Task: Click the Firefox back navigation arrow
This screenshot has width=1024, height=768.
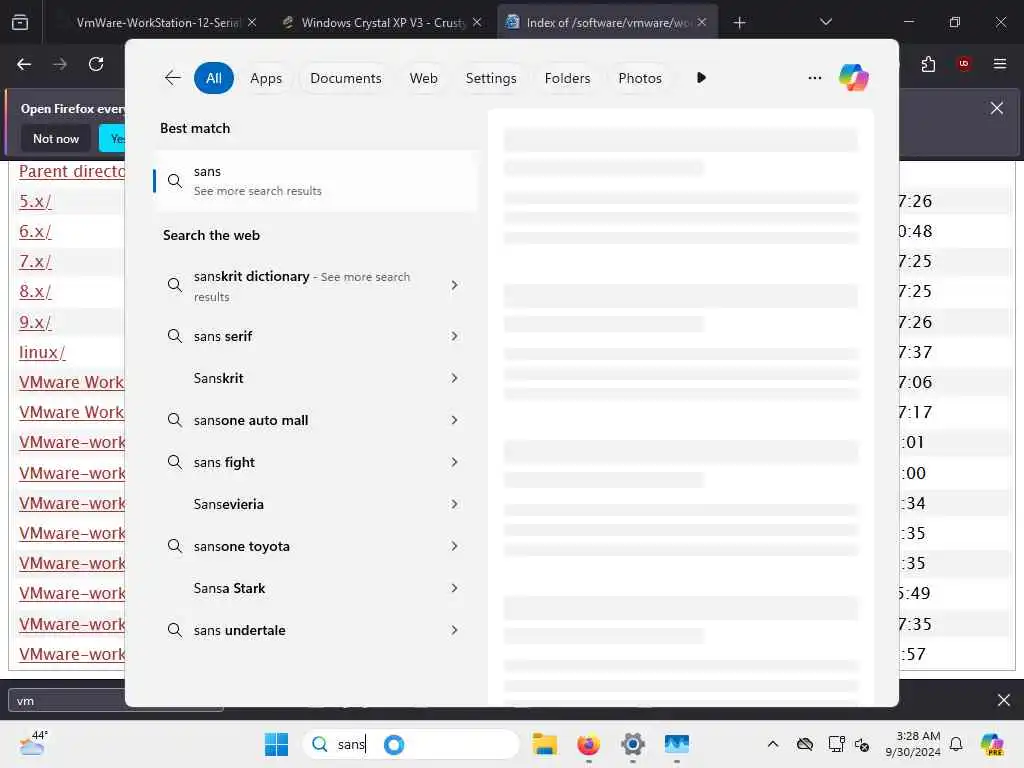Action: coord(24,64)
